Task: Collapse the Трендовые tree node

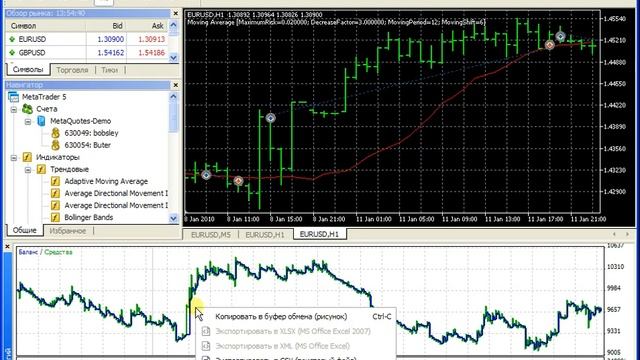Action: pyautogui.click(x=28, y=169)
